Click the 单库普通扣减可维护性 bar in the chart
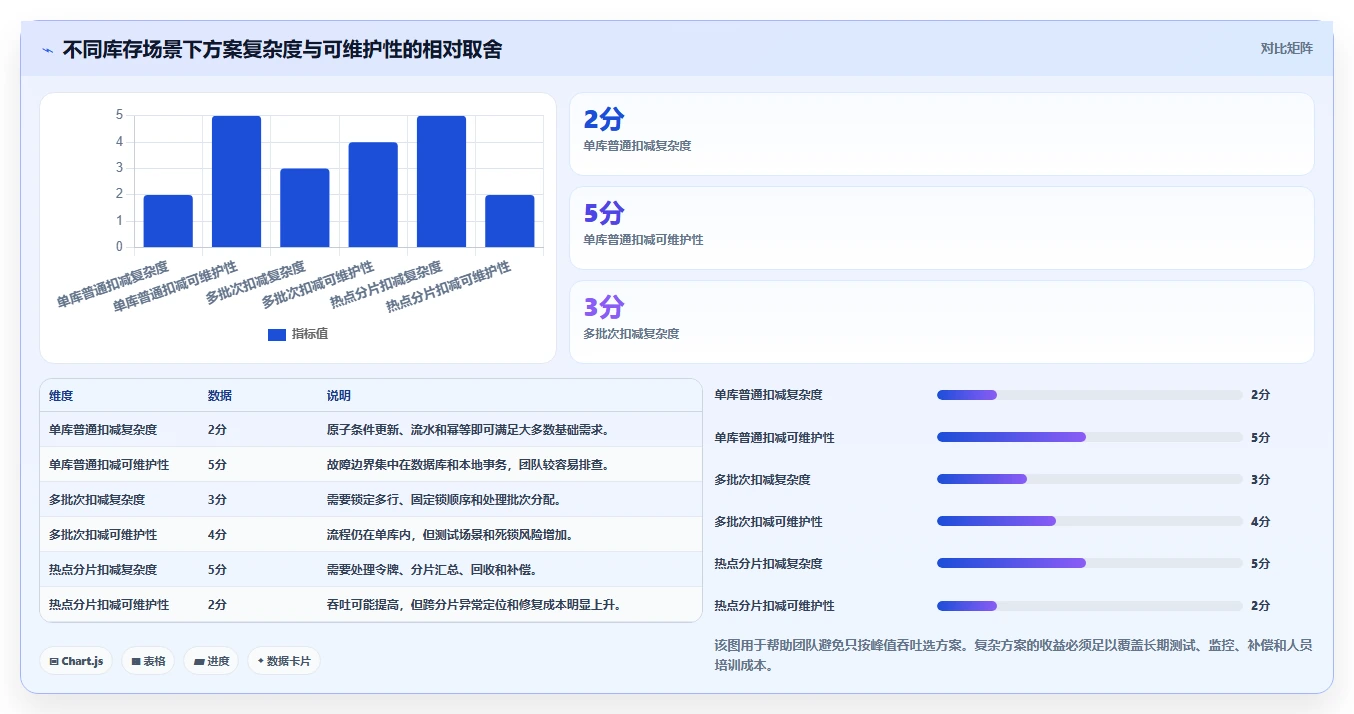Image resolution: width=1354 pixels, height=714 pixels. coord(236,181)
